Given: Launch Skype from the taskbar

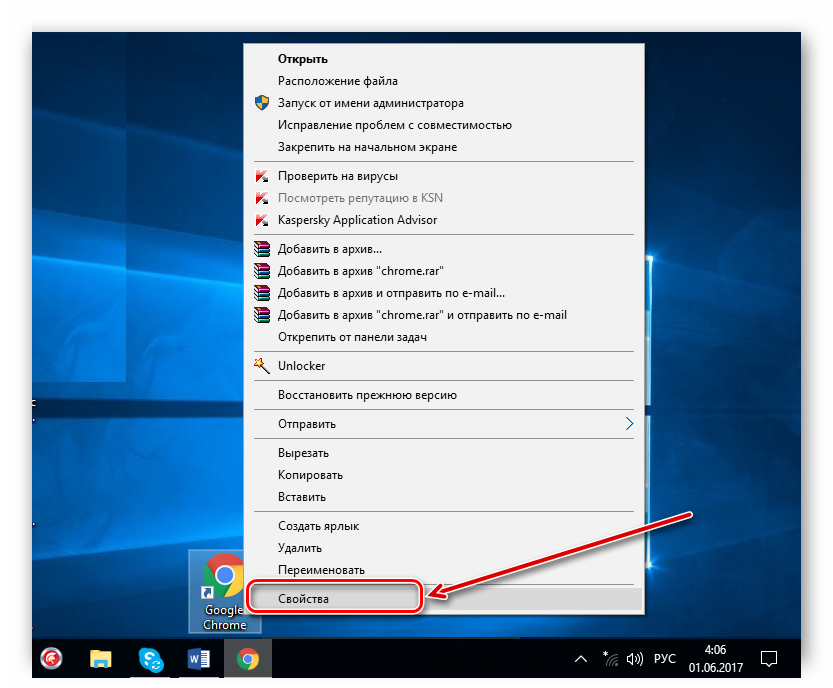Looking at the screenshot, I should point(151,659).
